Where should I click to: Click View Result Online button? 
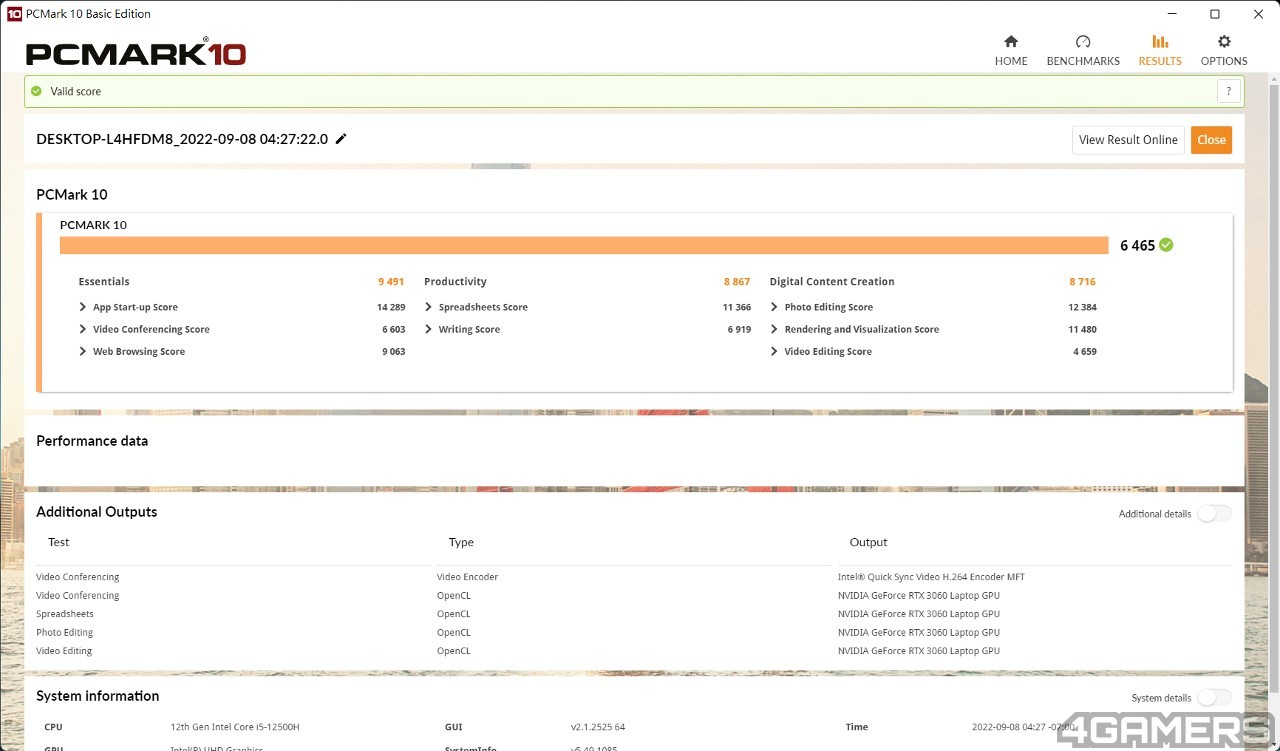[1128, 140]
